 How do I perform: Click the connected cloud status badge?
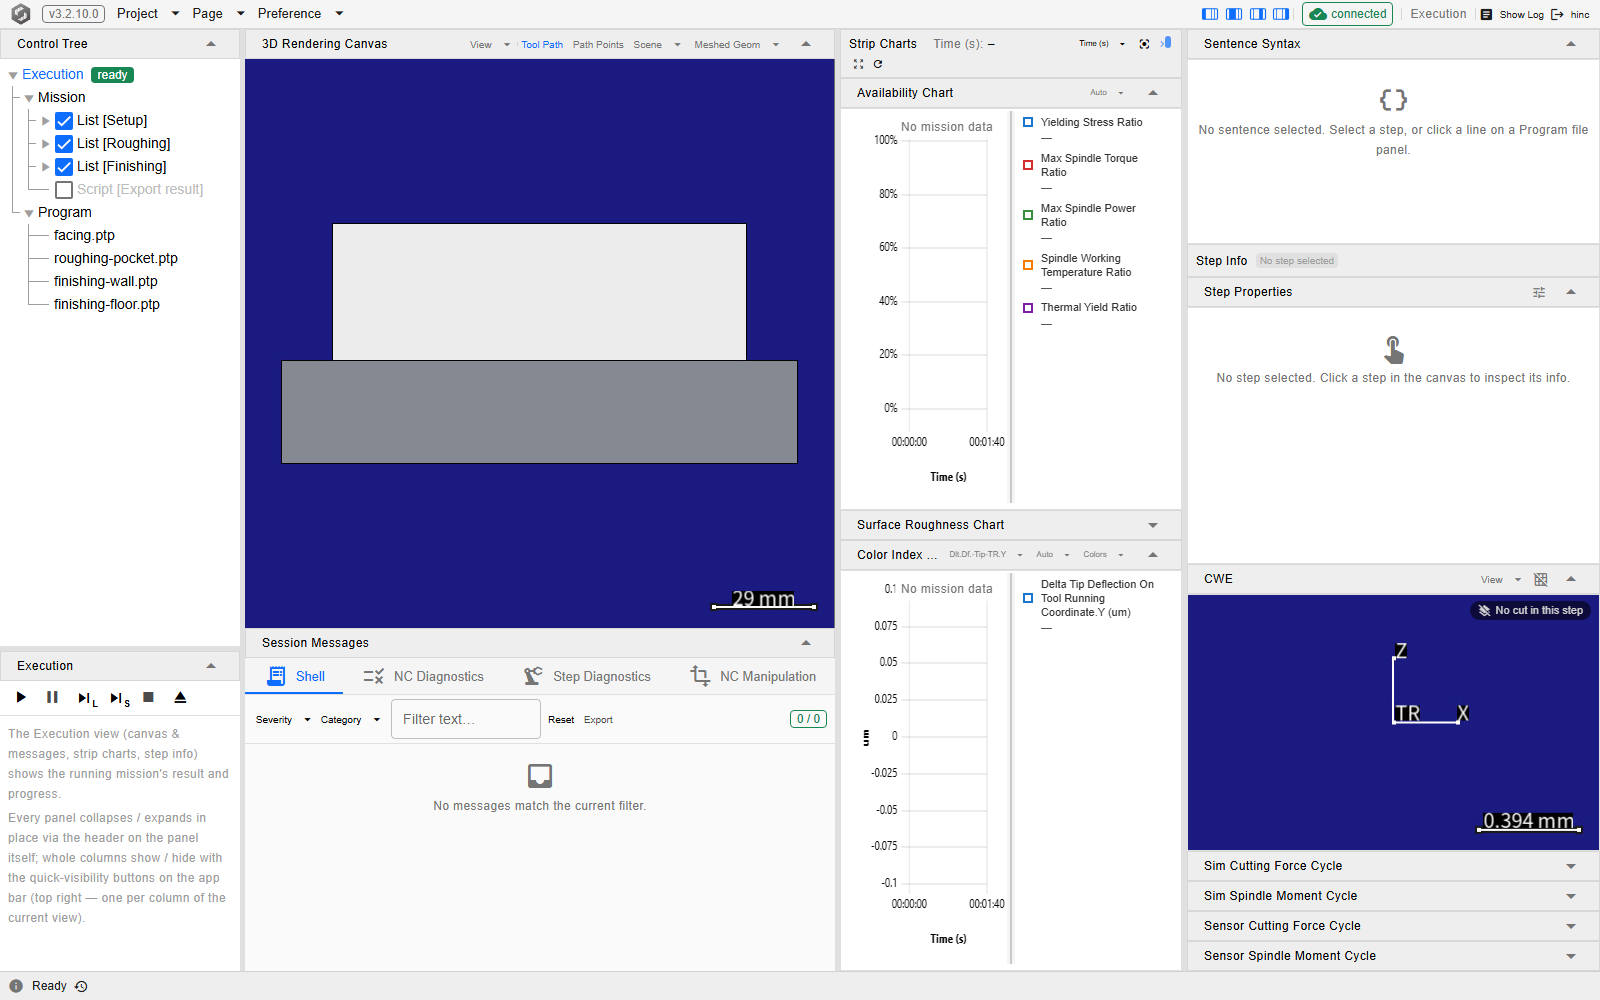tap(1347, 14)
